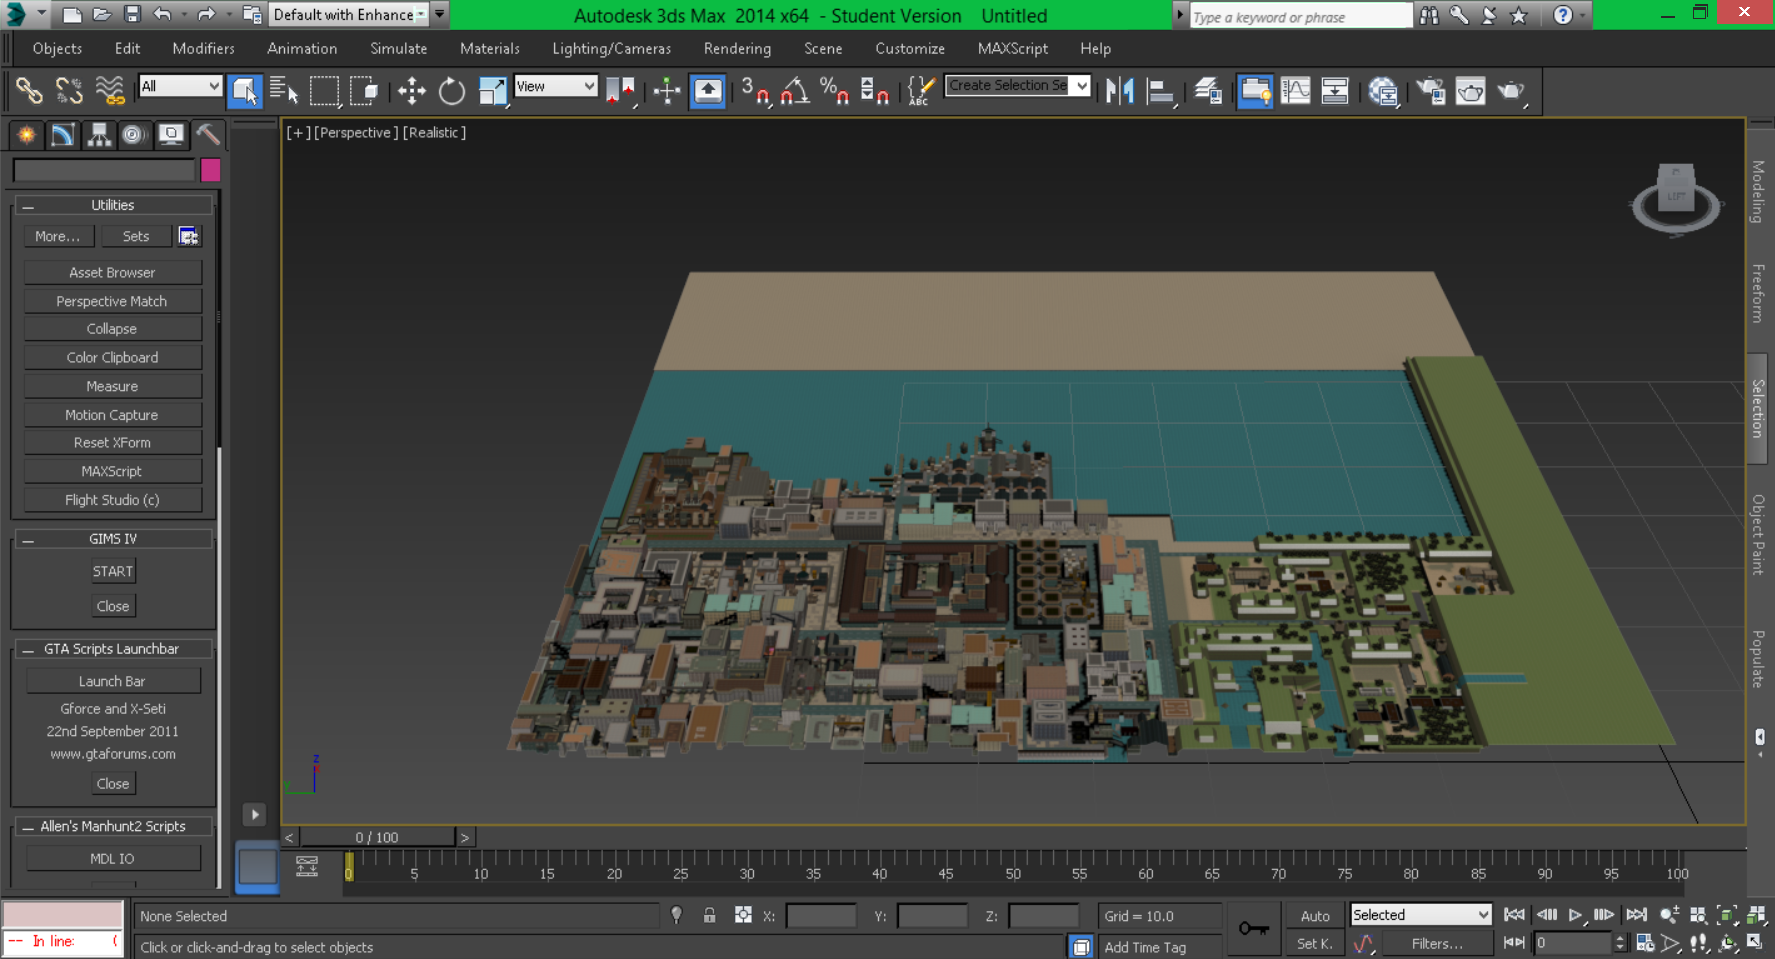Viewport: 1775px width, 959px height.
Task: Toggle Percent Snap
Action: [835, 91]
